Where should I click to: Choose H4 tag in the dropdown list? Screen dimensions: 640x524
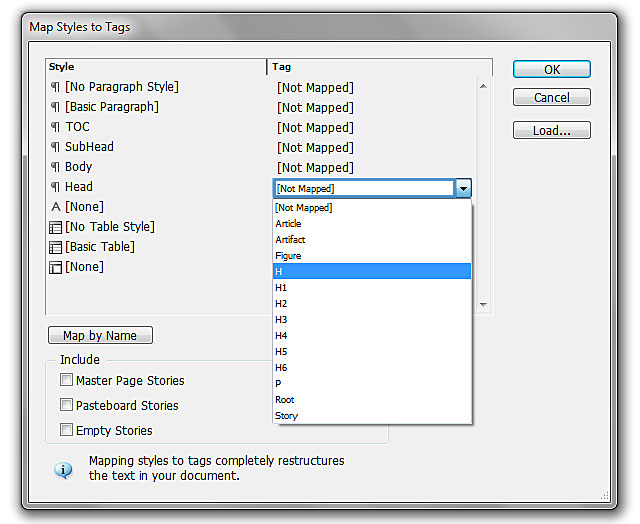point(372,335)
